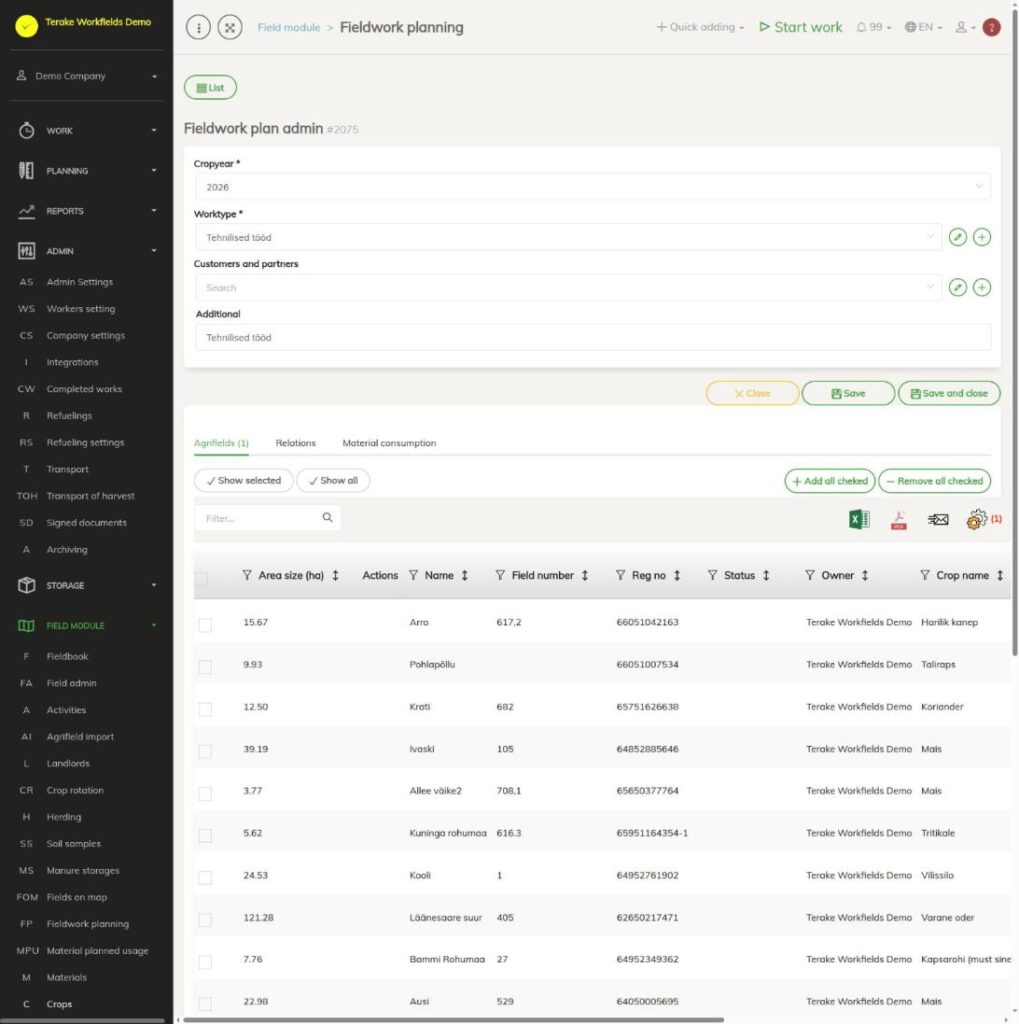Export table to Excel icon
1019x1024 pixels.
tap(859, 519)
